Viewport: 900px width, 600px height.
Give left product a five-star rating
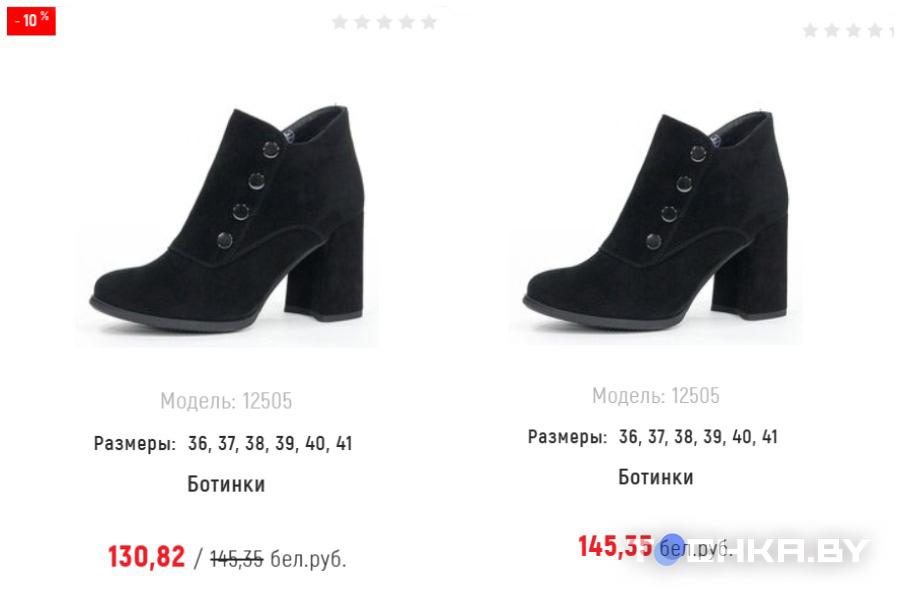tap(428, 22)
